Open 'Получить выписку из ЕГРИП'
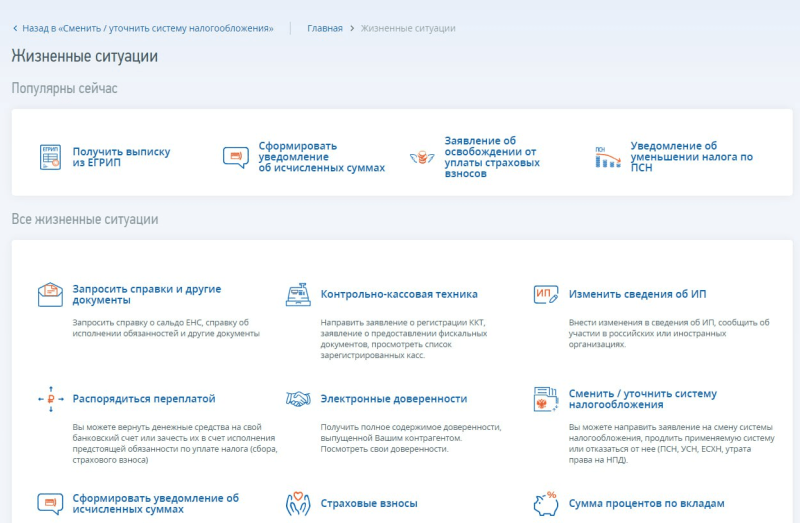The image size is (800, 523). (x=121, y=157)
